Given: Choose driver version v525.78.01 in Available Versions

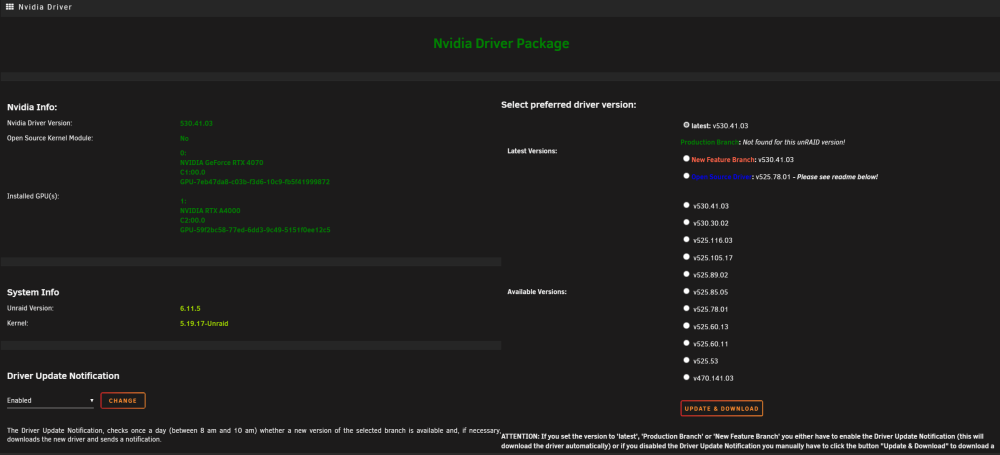Looking at the screenshot, I should point(686,309).
